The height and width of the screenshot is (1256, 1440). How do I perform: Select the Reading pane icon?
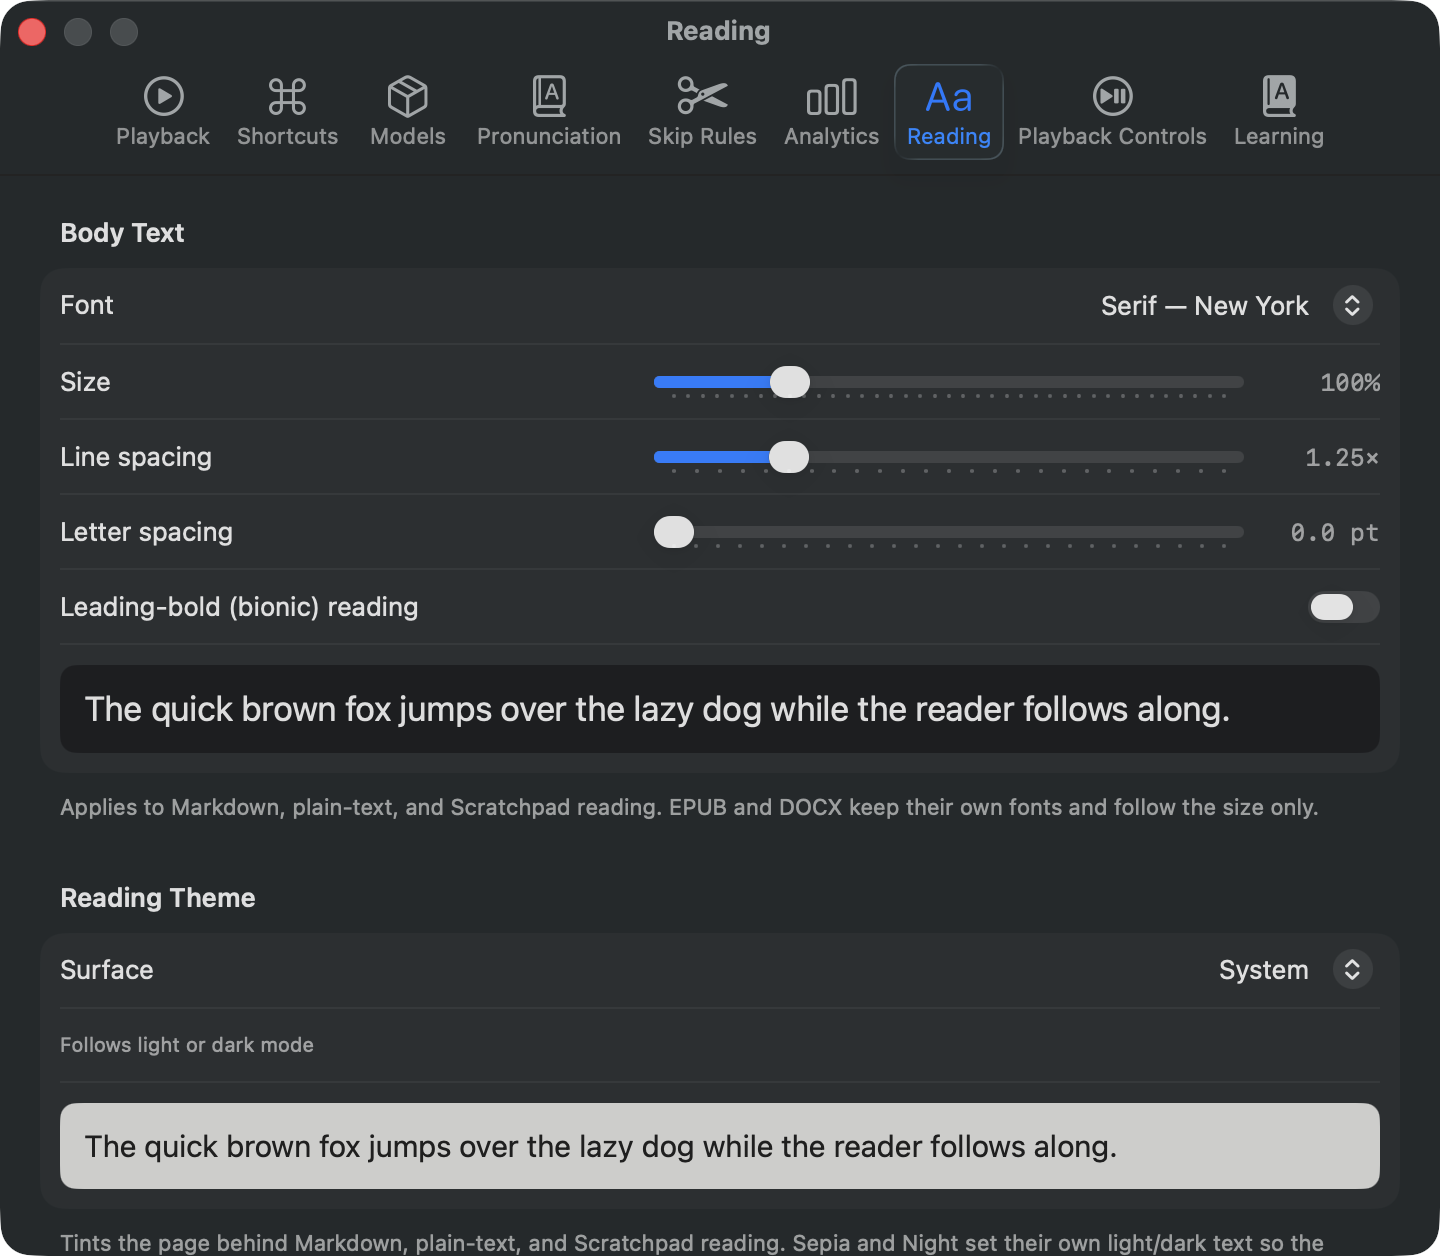pos(949,112)
